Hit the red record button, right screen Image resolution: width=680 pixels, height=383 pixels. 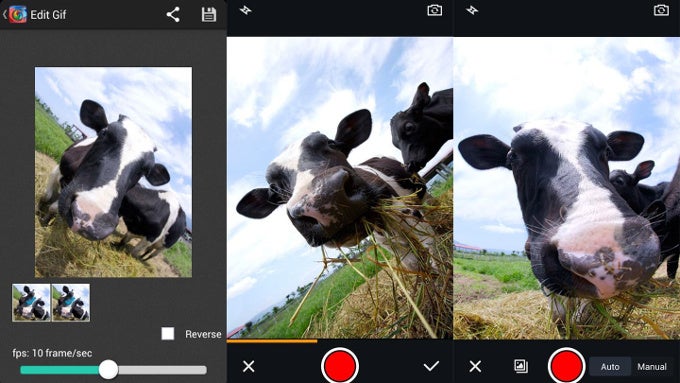pyautogui.click(x=566, y=366)
